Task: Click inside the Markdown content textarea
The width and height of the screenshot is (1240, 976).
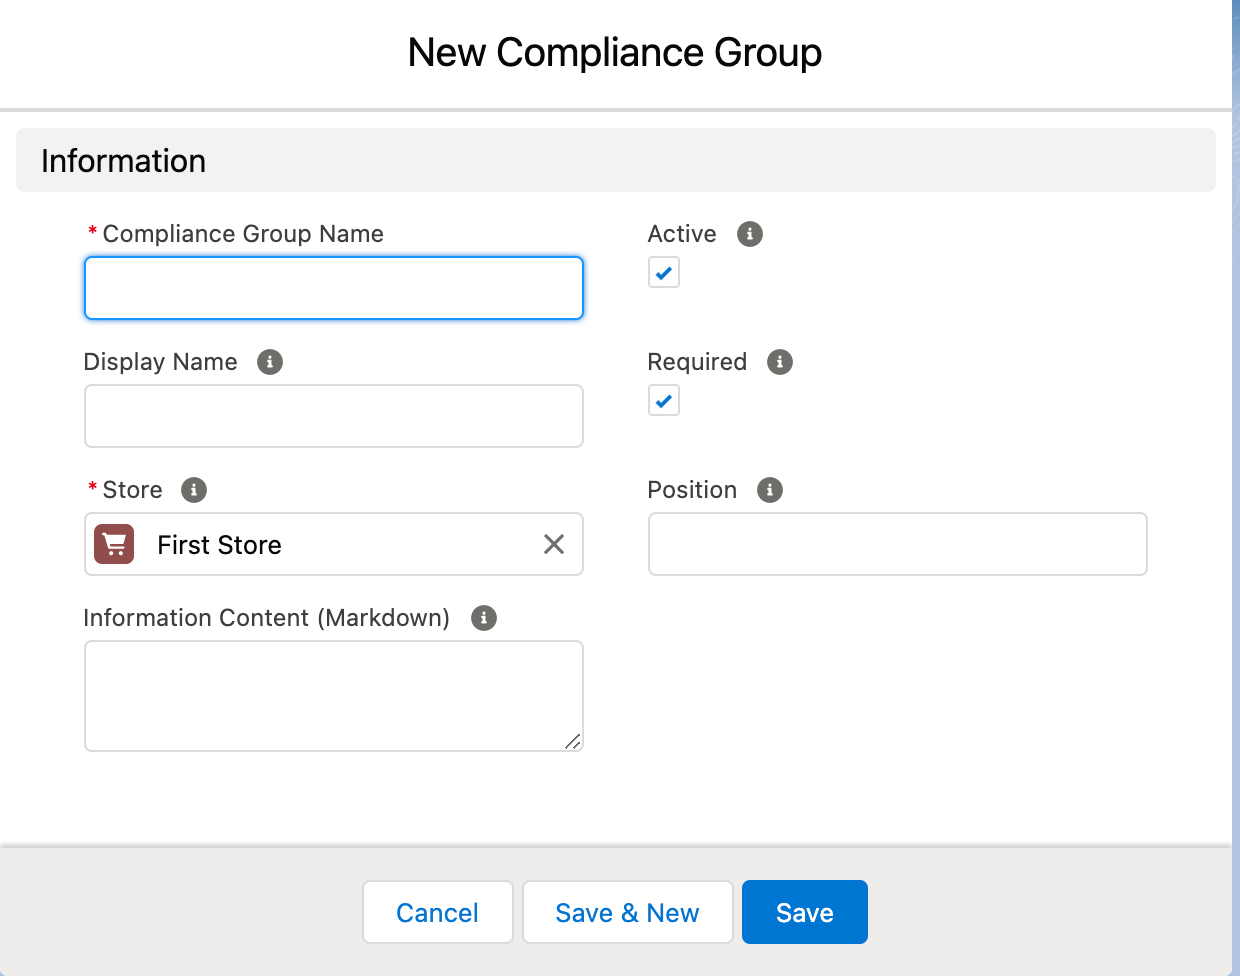Action: (x=333, y=695)
